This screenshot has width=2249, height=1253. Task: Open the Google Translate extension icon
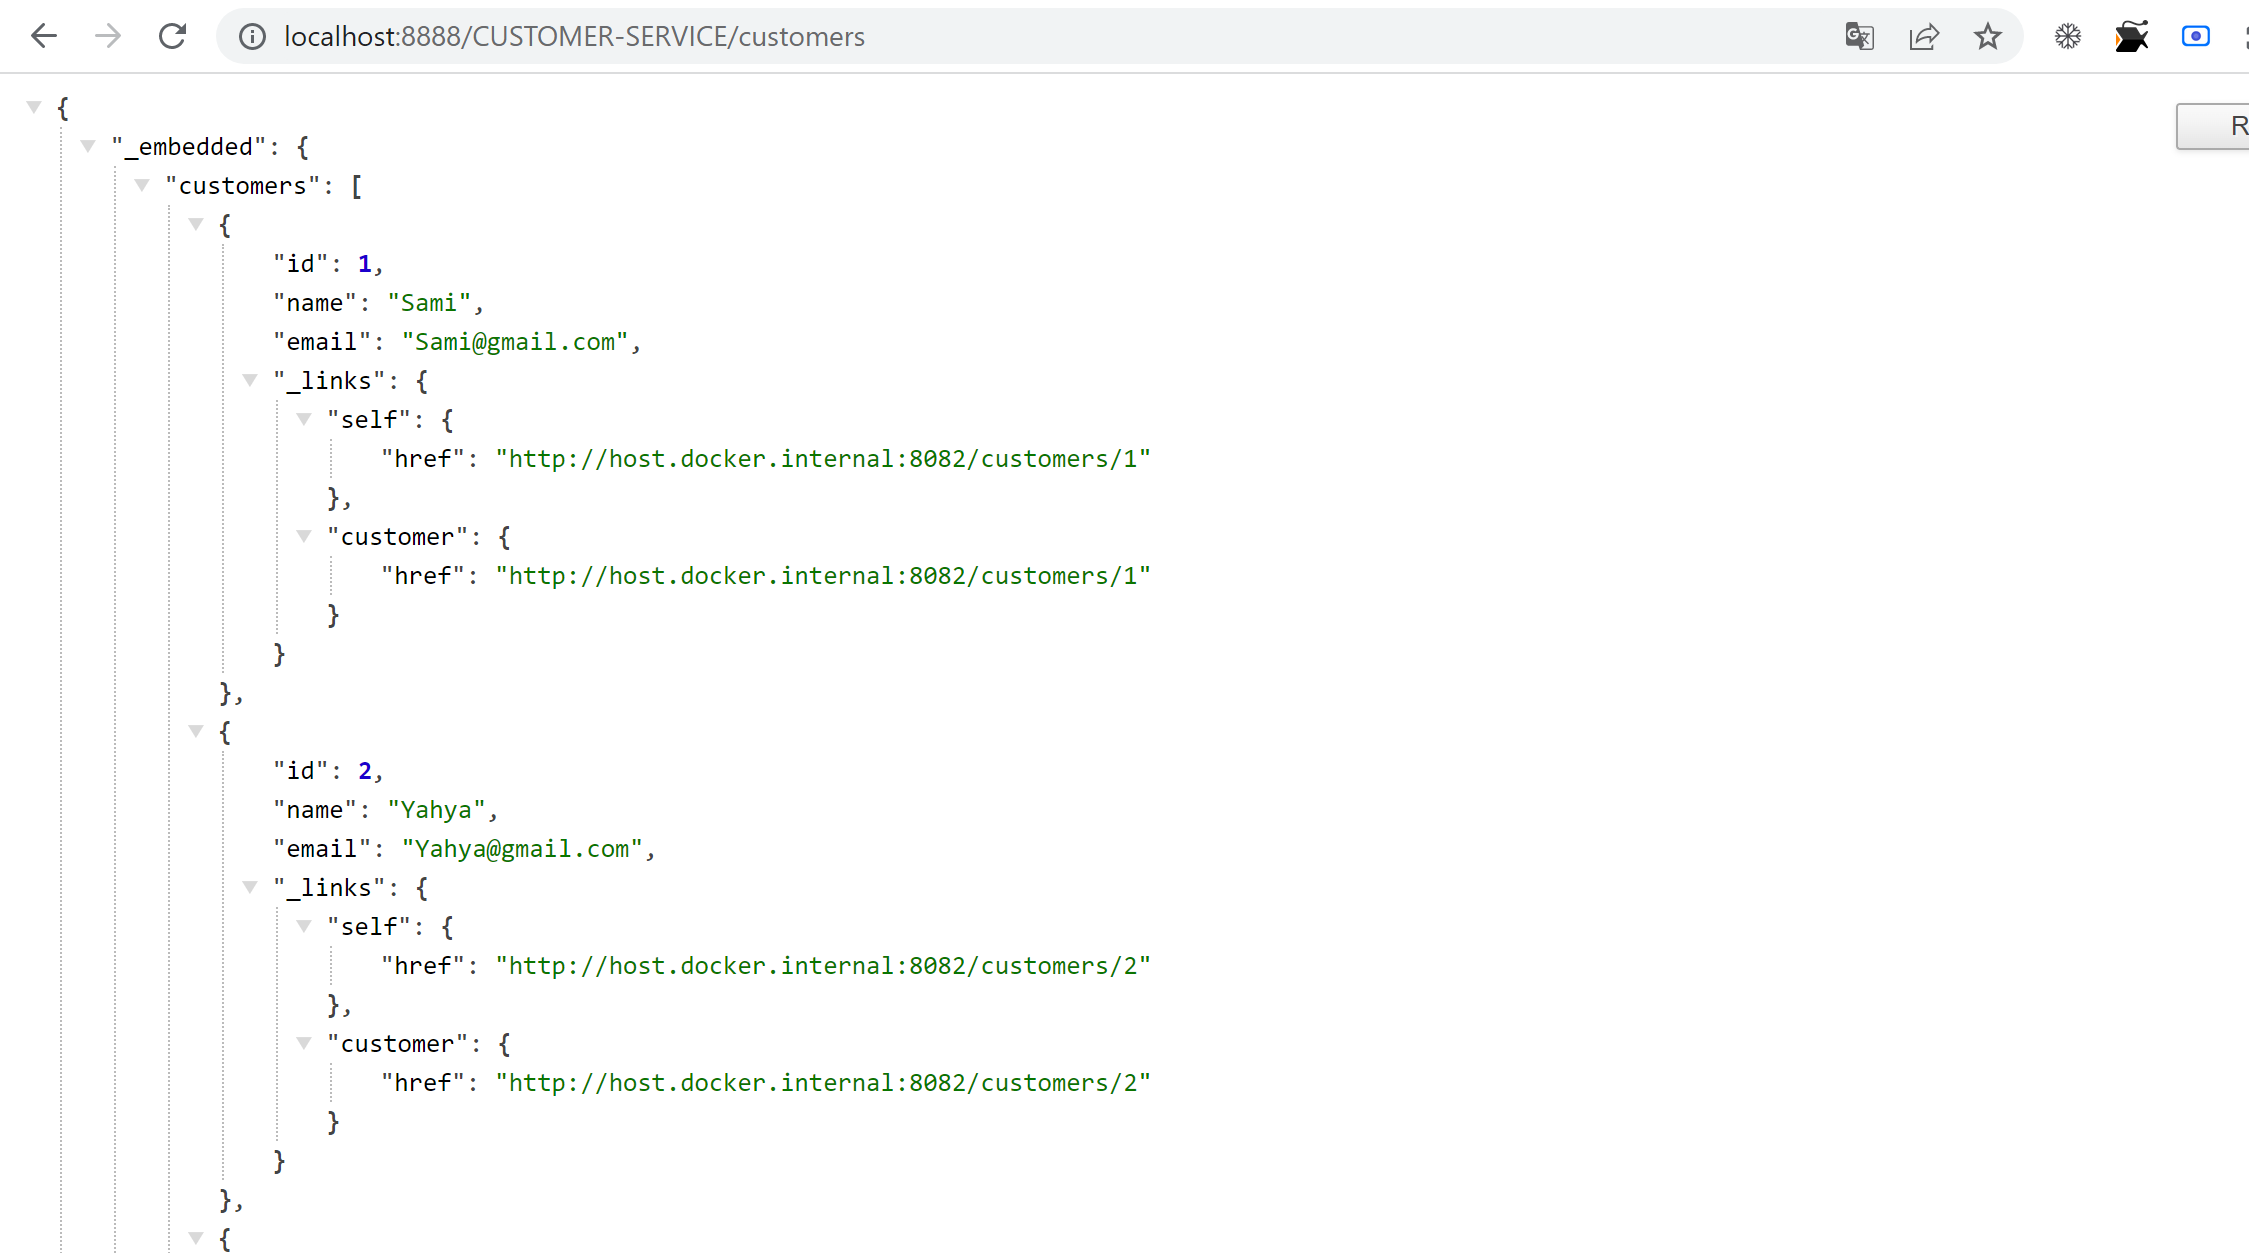(x=1859, y=36)
